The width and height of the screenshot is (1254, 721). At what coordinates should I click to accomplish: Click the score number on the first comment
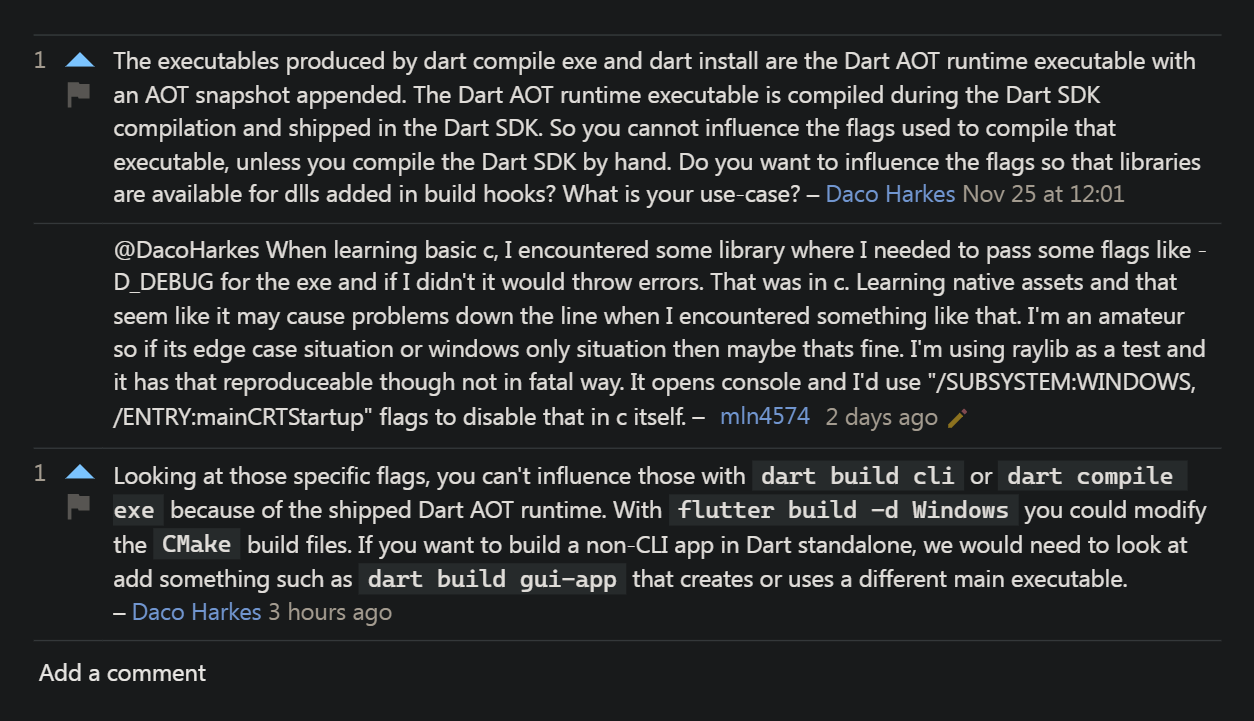coord(40,61)
